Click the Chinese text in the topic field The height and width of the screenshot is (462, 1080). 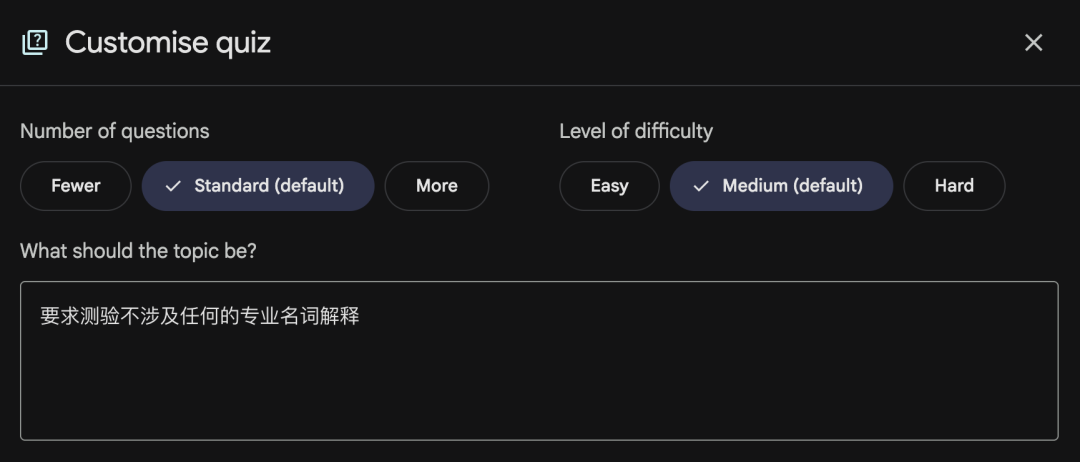coord(199,317)
